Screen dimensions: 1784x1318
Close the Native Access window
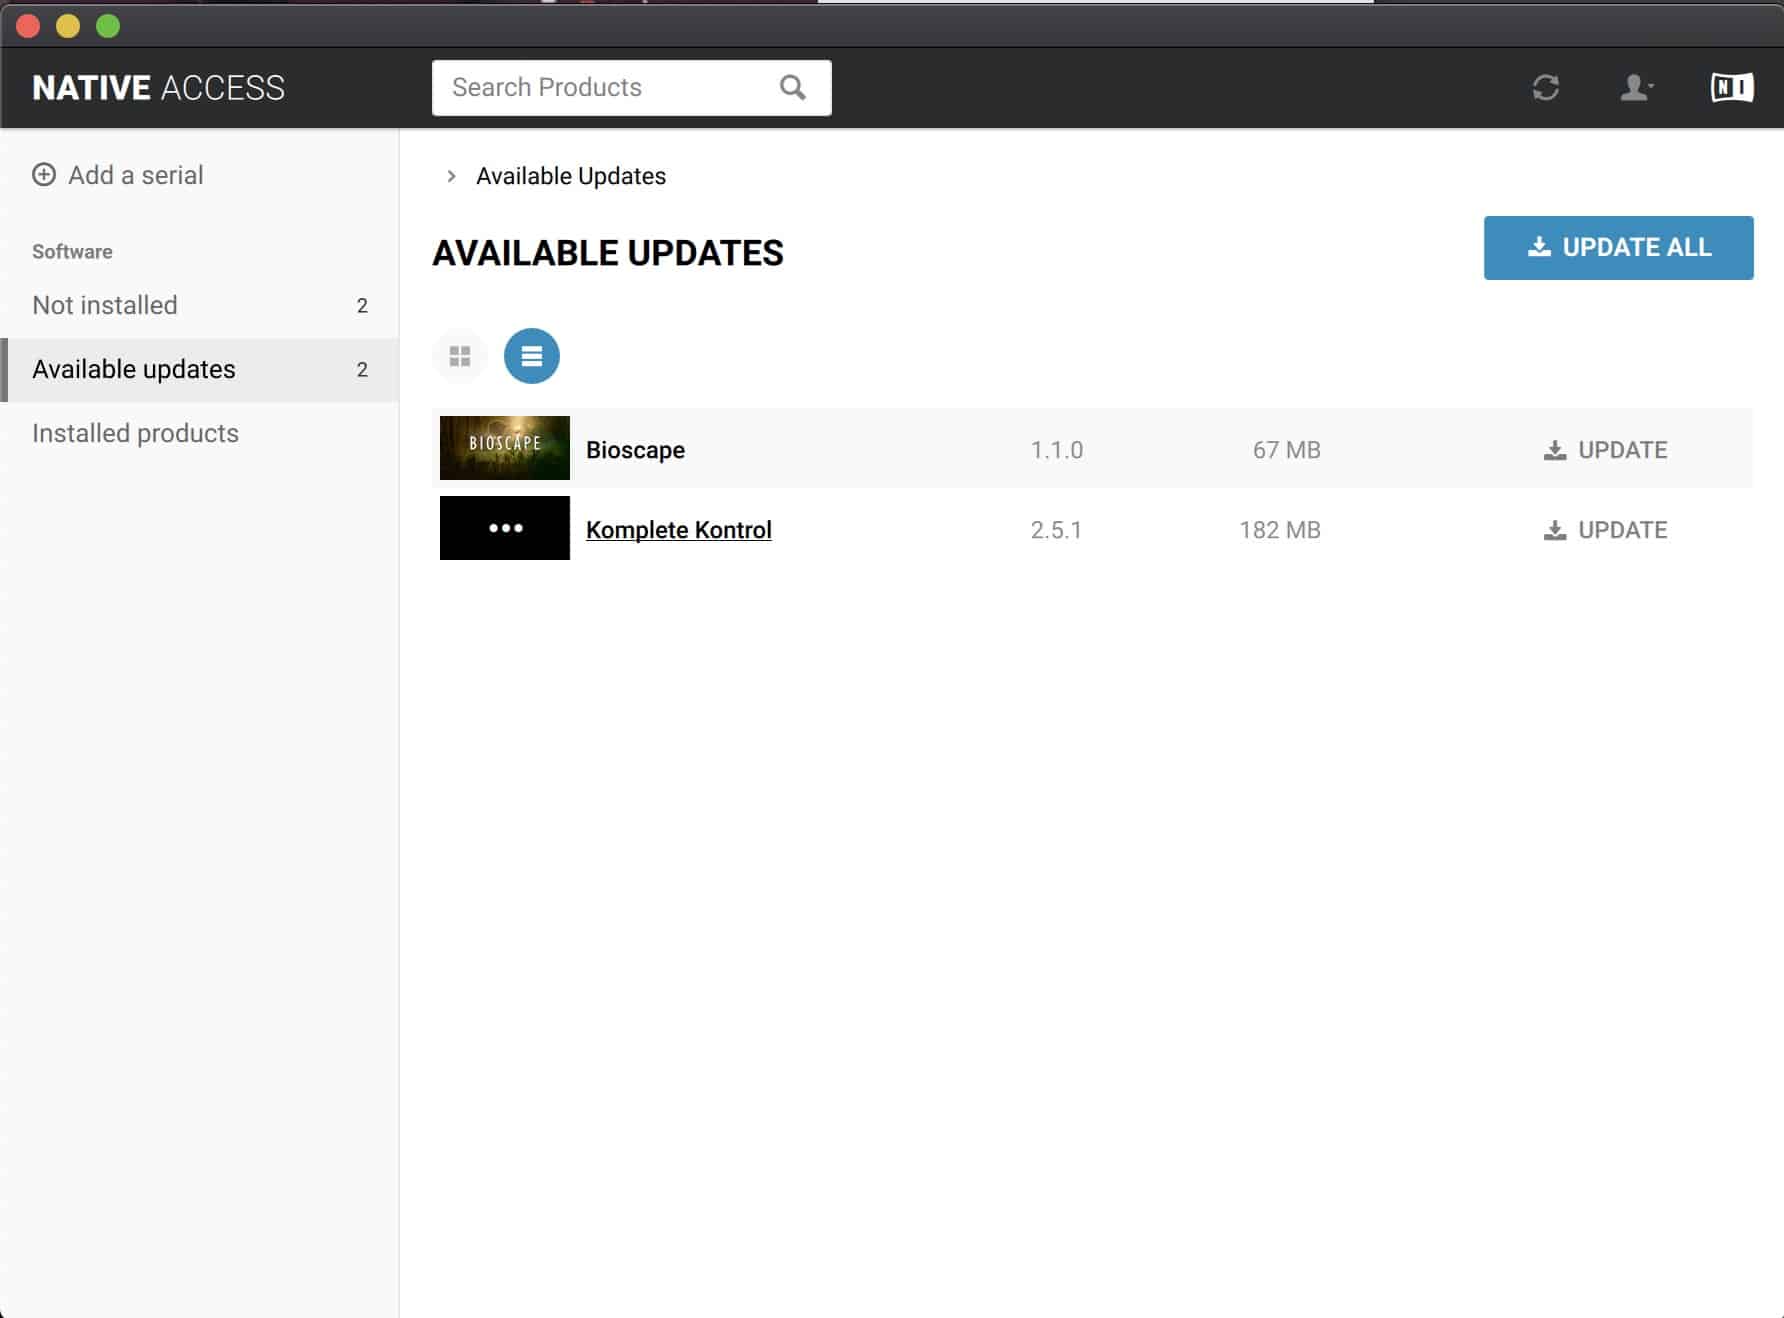click(x=28, y=26)
